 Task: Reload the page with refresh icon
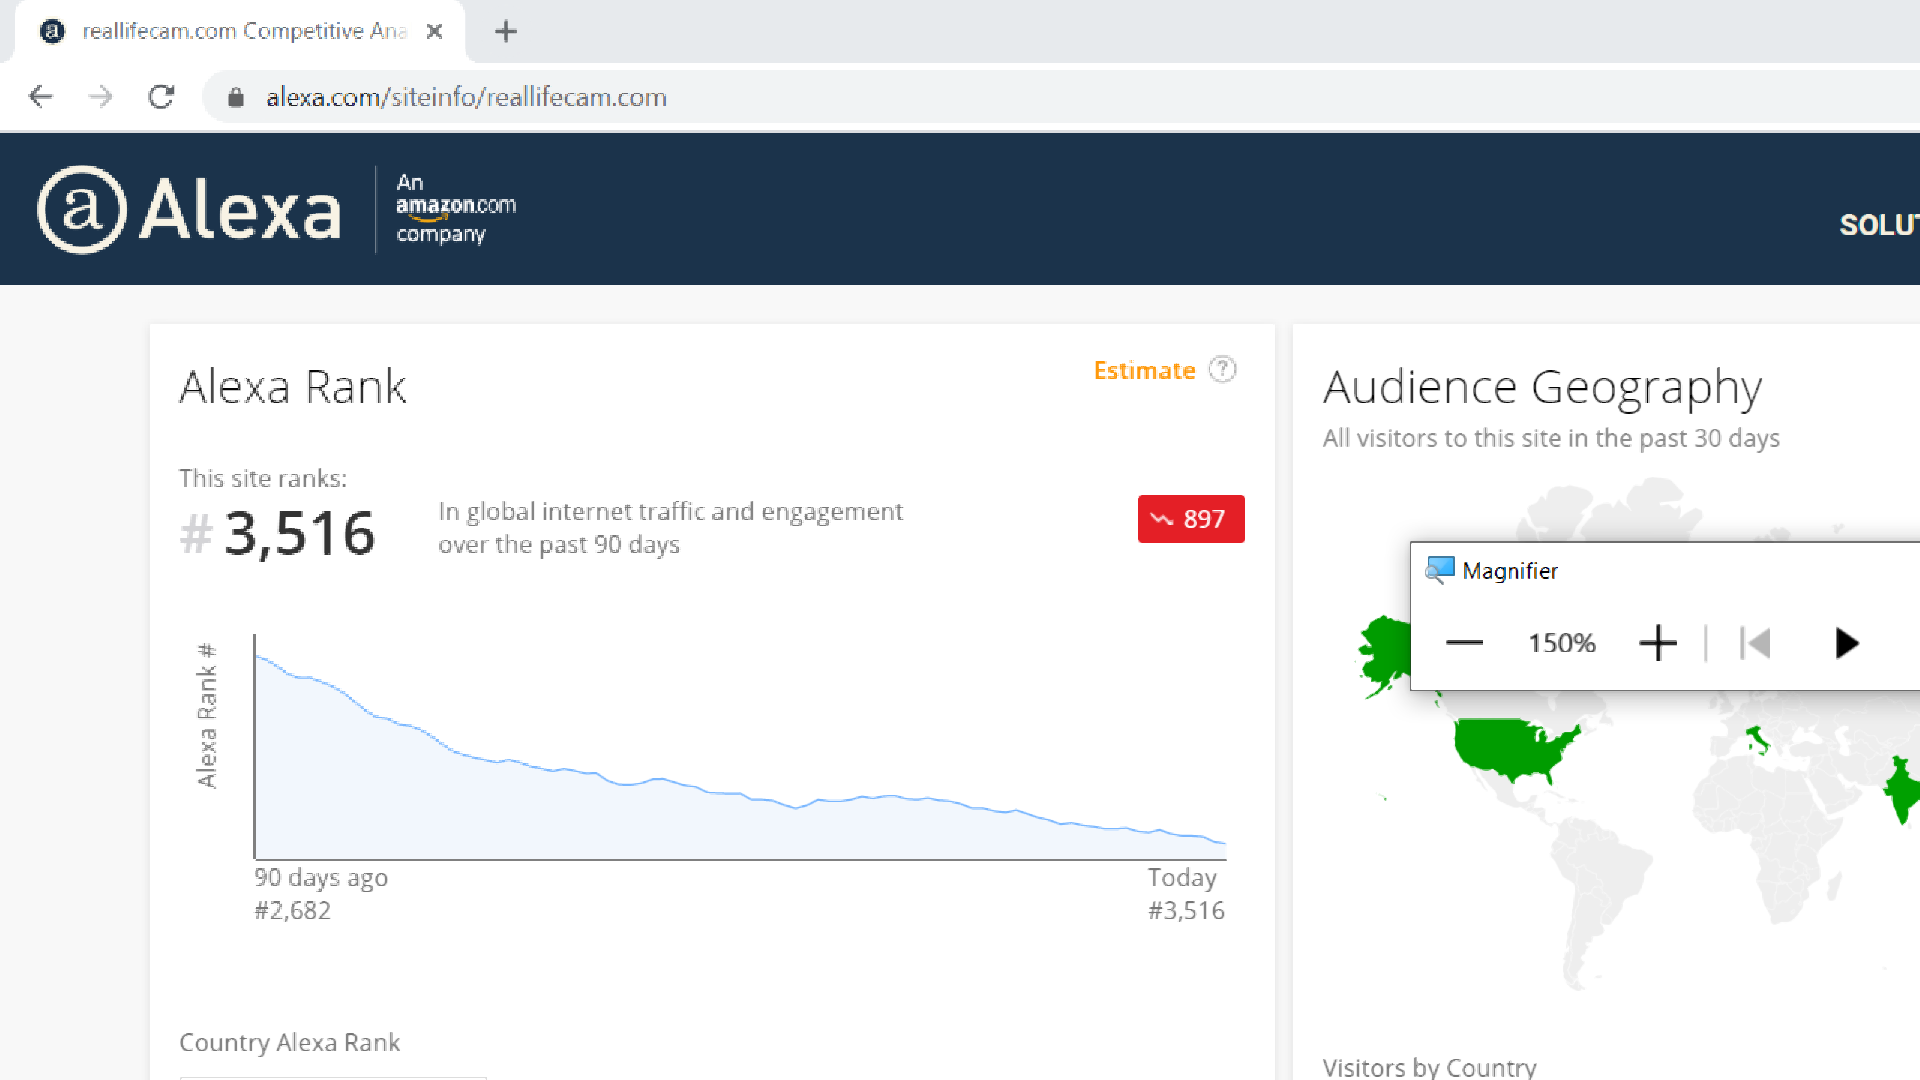point(161,97)
